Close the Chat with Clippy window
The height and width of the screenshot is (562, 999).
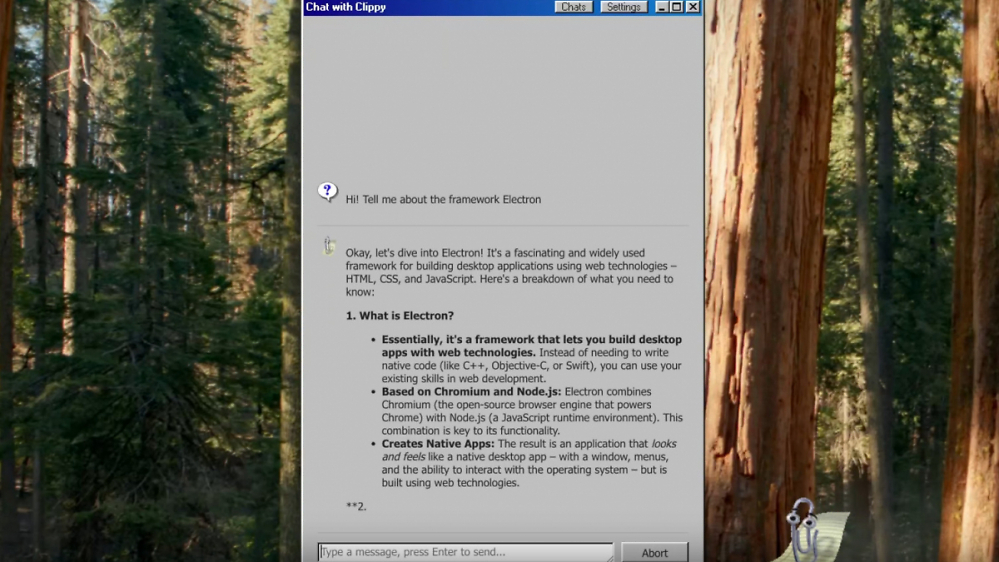[x=693, y=7]
